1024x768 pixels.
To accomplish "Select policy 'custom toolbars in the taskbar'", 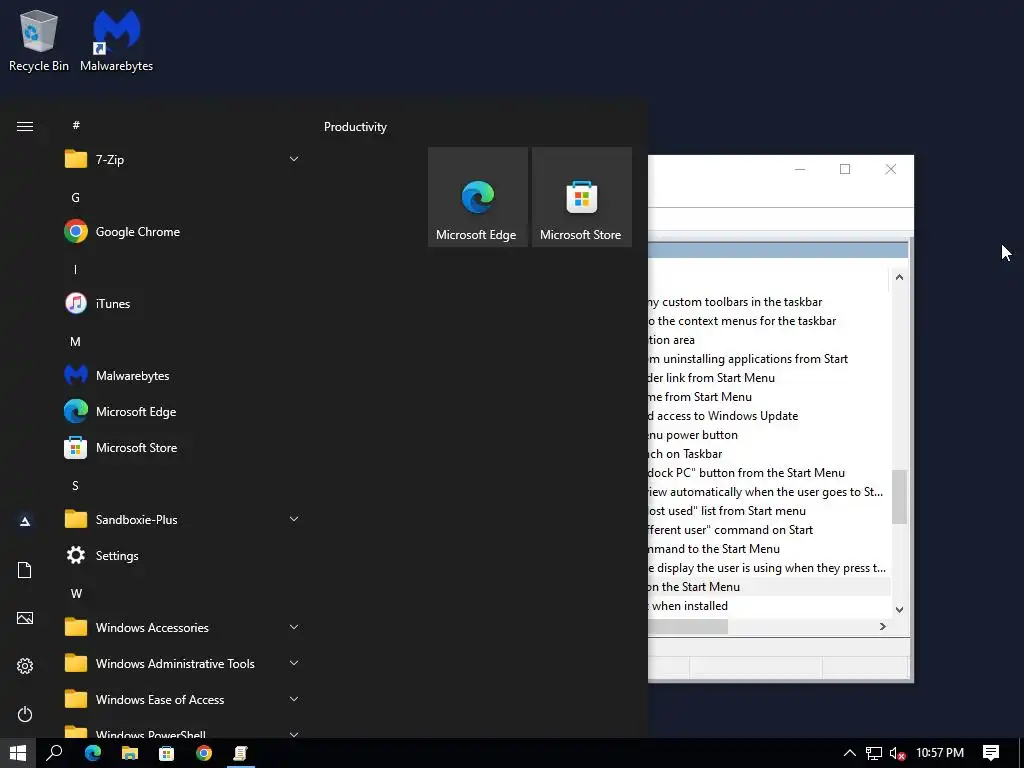I will [x=768, y=302].
